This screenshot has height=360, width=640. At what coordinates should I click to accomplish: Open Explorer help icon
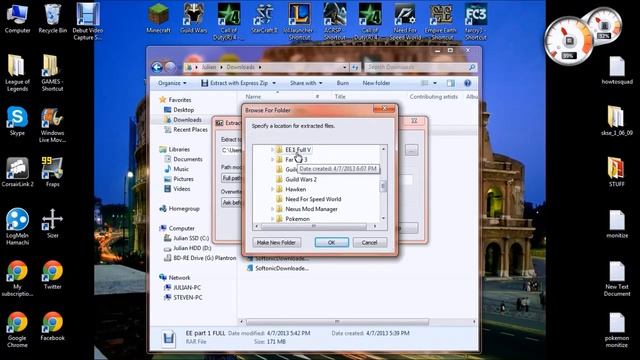pos(467,83)
